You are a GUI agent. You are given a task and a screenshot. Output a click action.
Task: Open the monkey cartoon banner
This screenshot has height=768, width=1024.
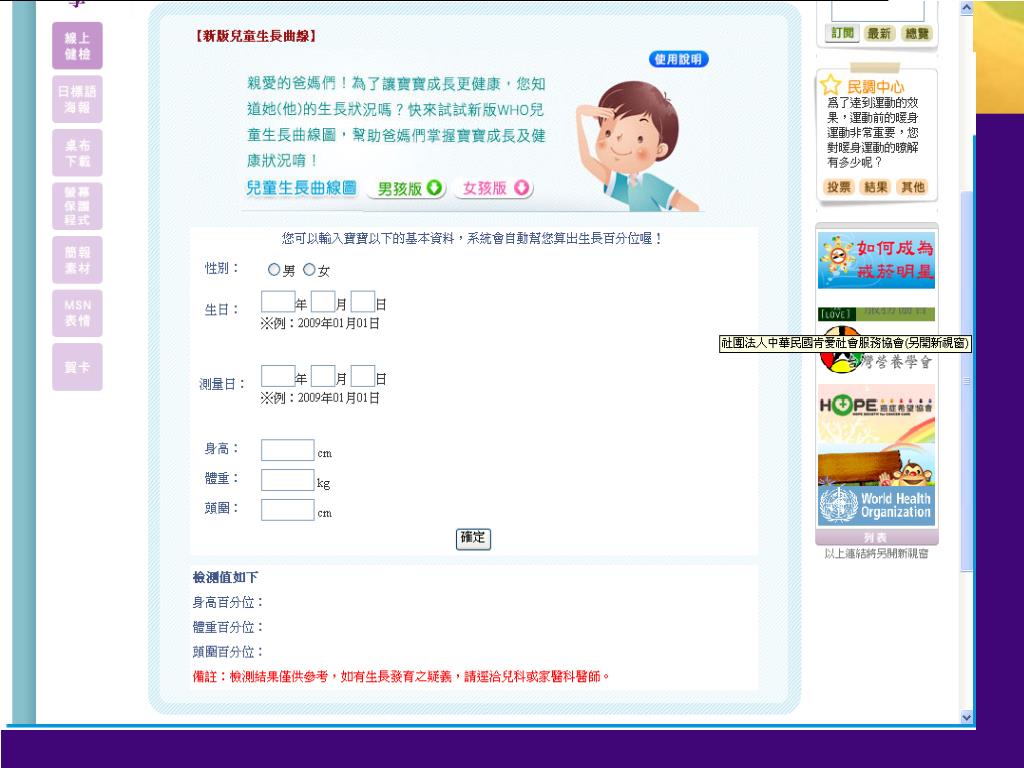pos(876,464)
